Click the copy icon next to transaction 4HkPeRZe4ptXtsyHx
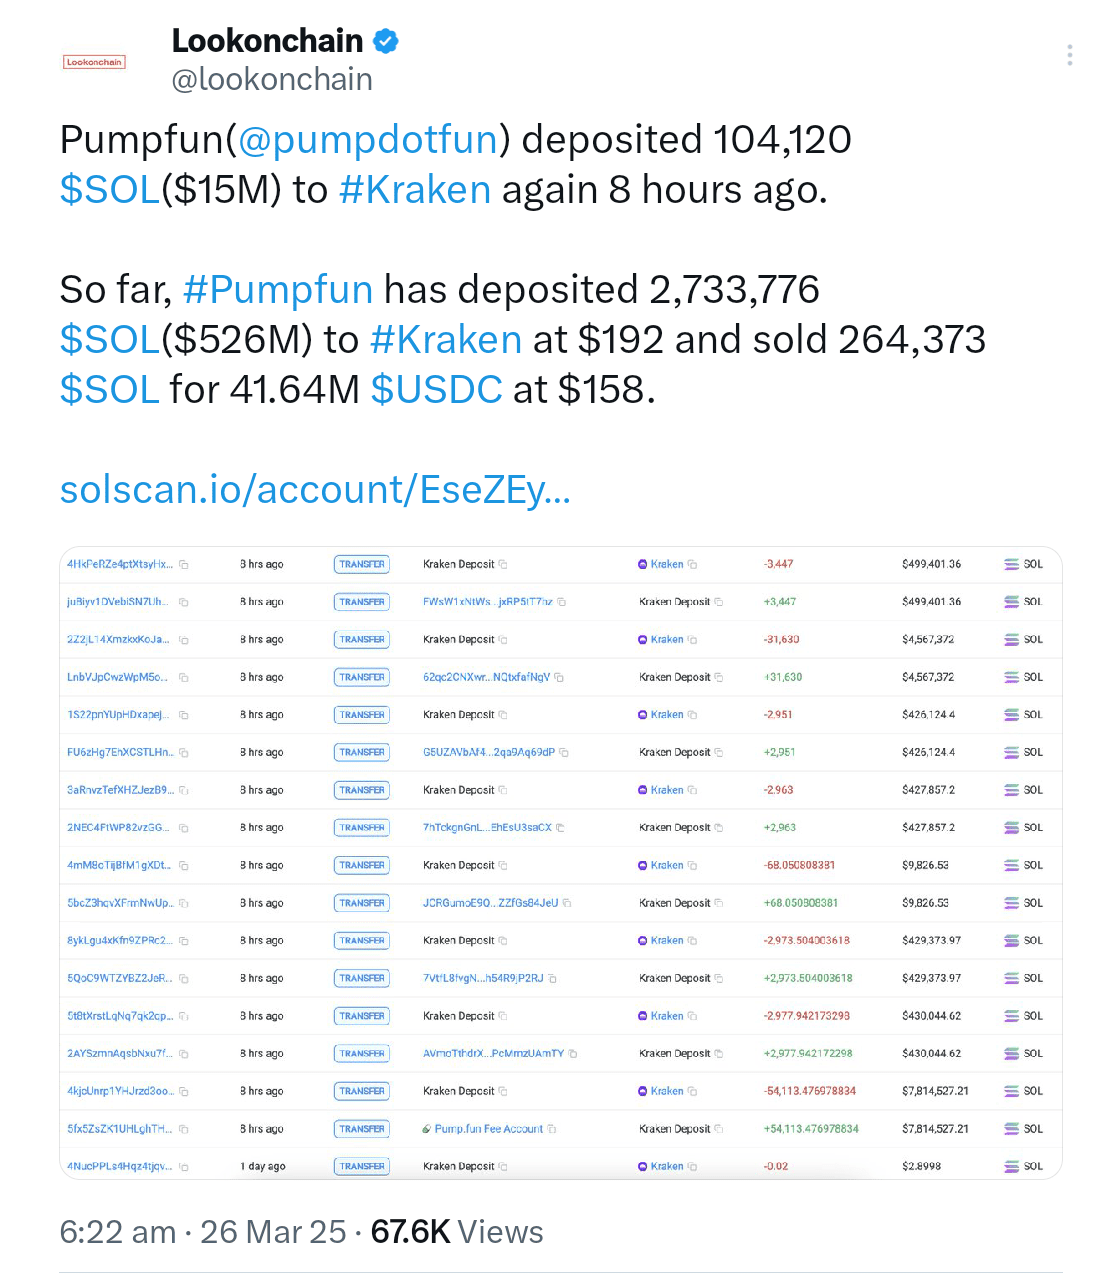The width and height of the screenshot is (1106, 1277). tap(182, 563)
